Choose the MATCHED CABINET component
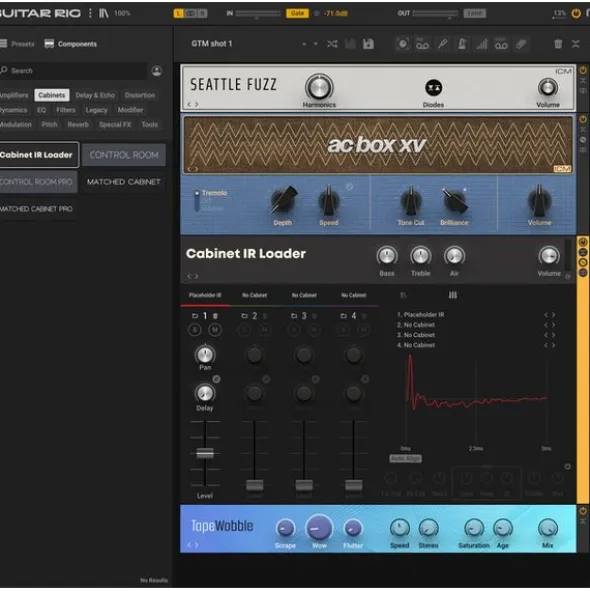 [124, 182]
